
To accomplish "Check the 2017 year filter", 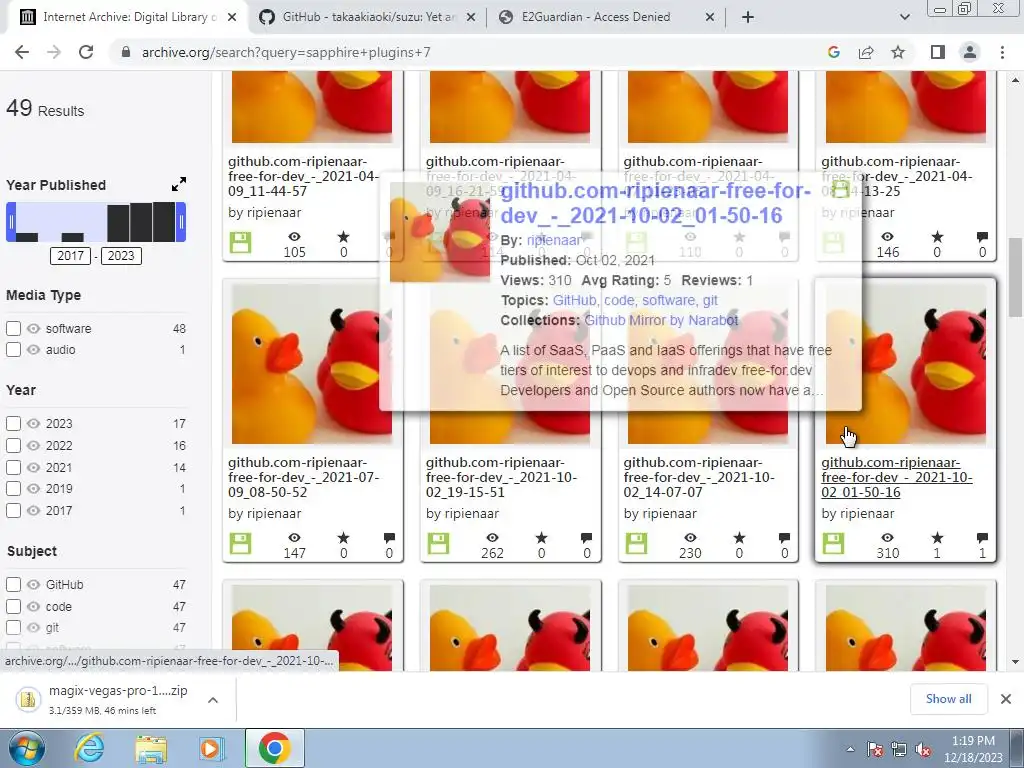I will click(x=13, y=510).
